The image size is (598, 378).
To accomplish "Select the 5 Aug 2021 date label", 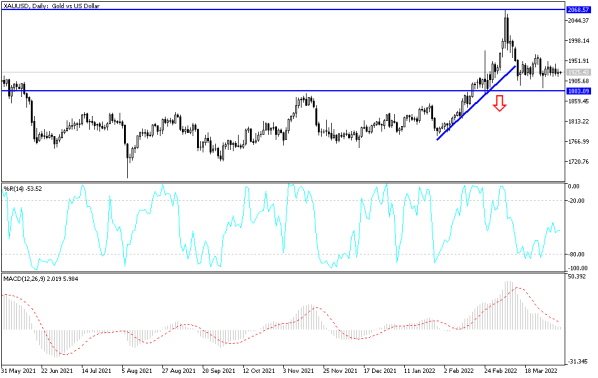I will pyautogui.click(x=137, y=370).
